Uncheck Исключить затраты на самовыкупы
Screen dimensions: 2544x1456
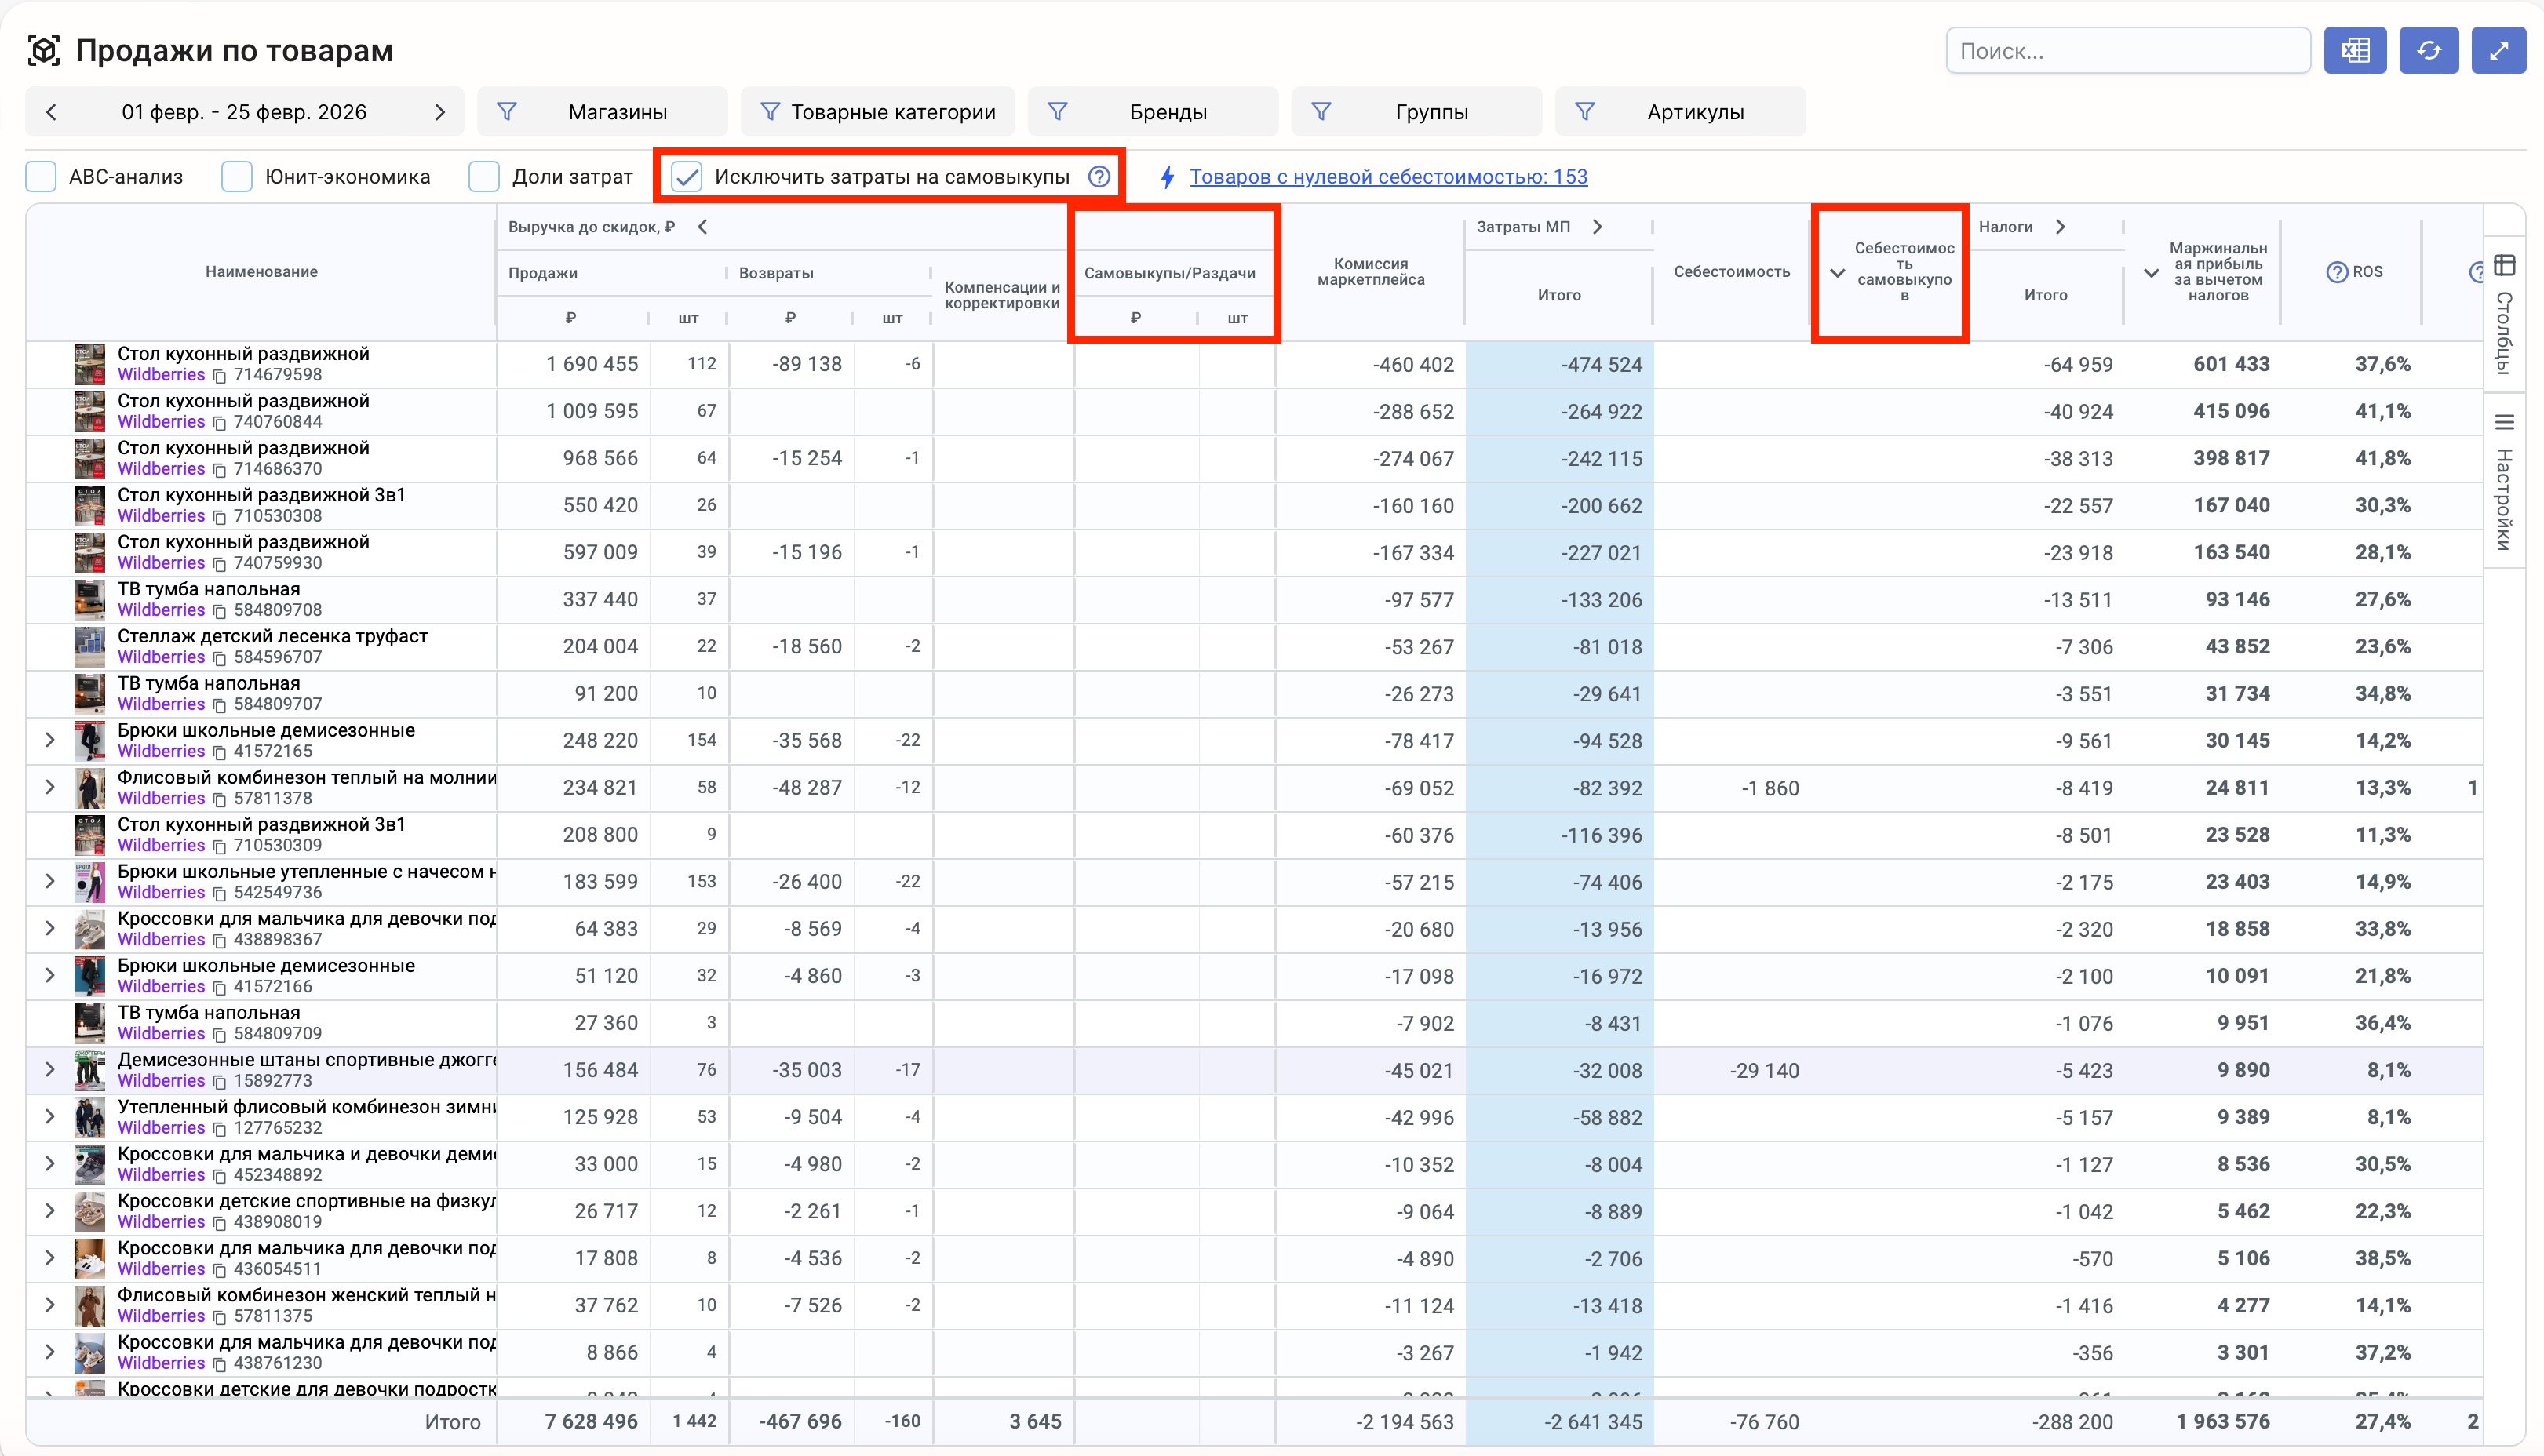point(686,177)
